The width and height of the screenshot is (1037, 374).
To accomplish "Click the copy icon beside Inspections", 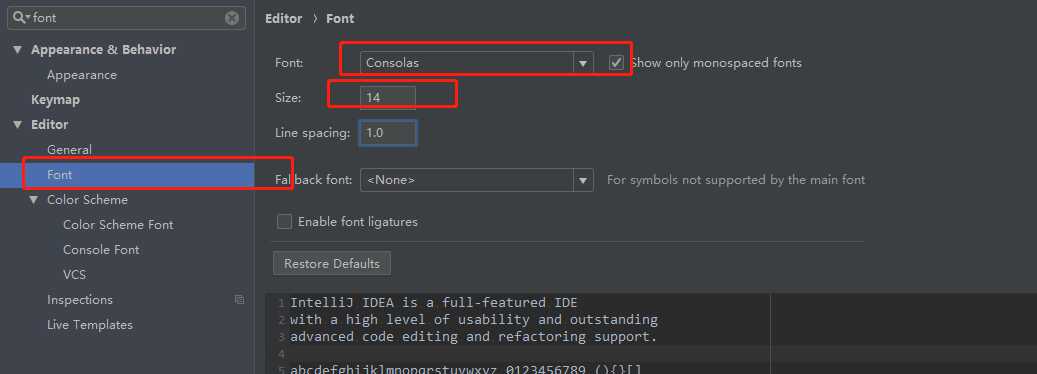I will click(239, 300).
